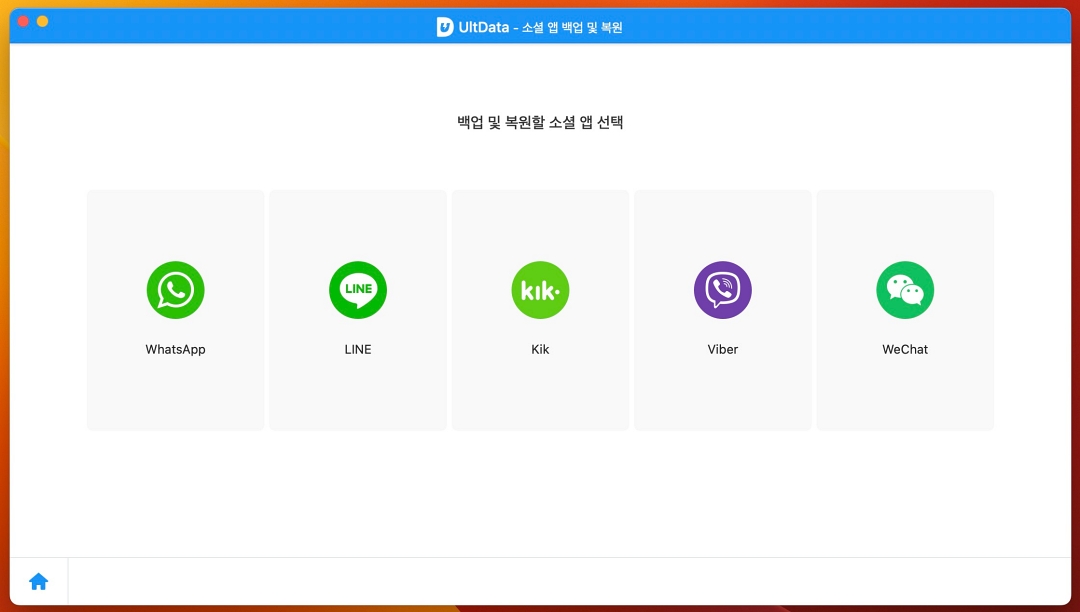Click the WeChat label text

905,349
